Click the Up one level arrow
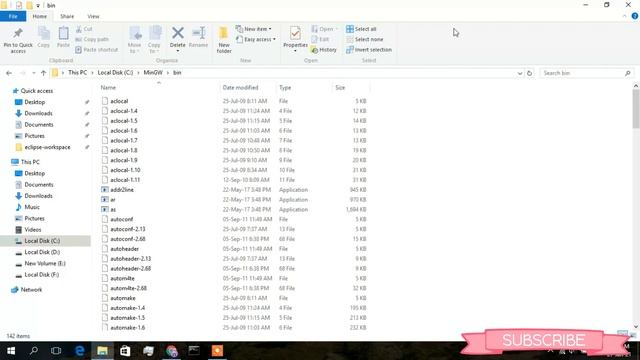The image size is (640, 360). pos(43,73)
